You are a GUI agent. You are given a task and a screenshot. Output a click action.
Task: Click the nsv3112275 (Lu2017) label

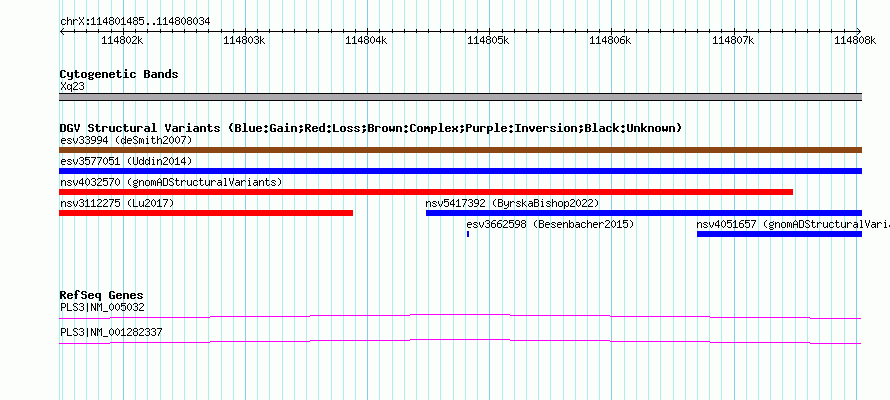click(117, 203)
